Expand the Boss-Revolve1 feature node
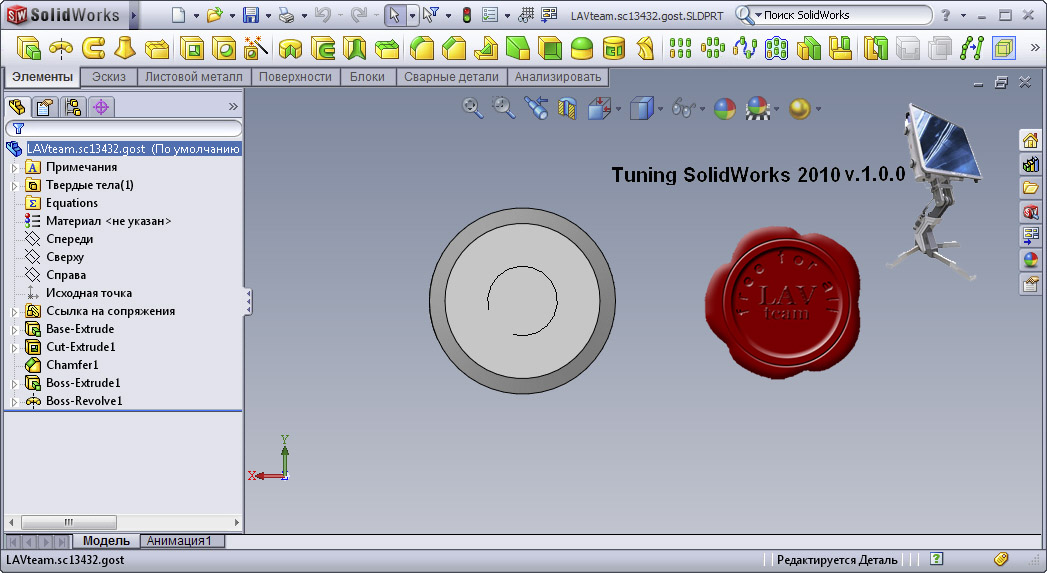Viewport: 1047px width, 573px height. tap(15, 401)
